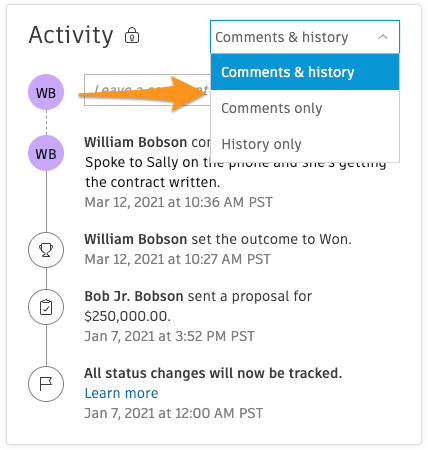Click the second WB avatar beside comment
428x450 pixels.
pos(46,153)
